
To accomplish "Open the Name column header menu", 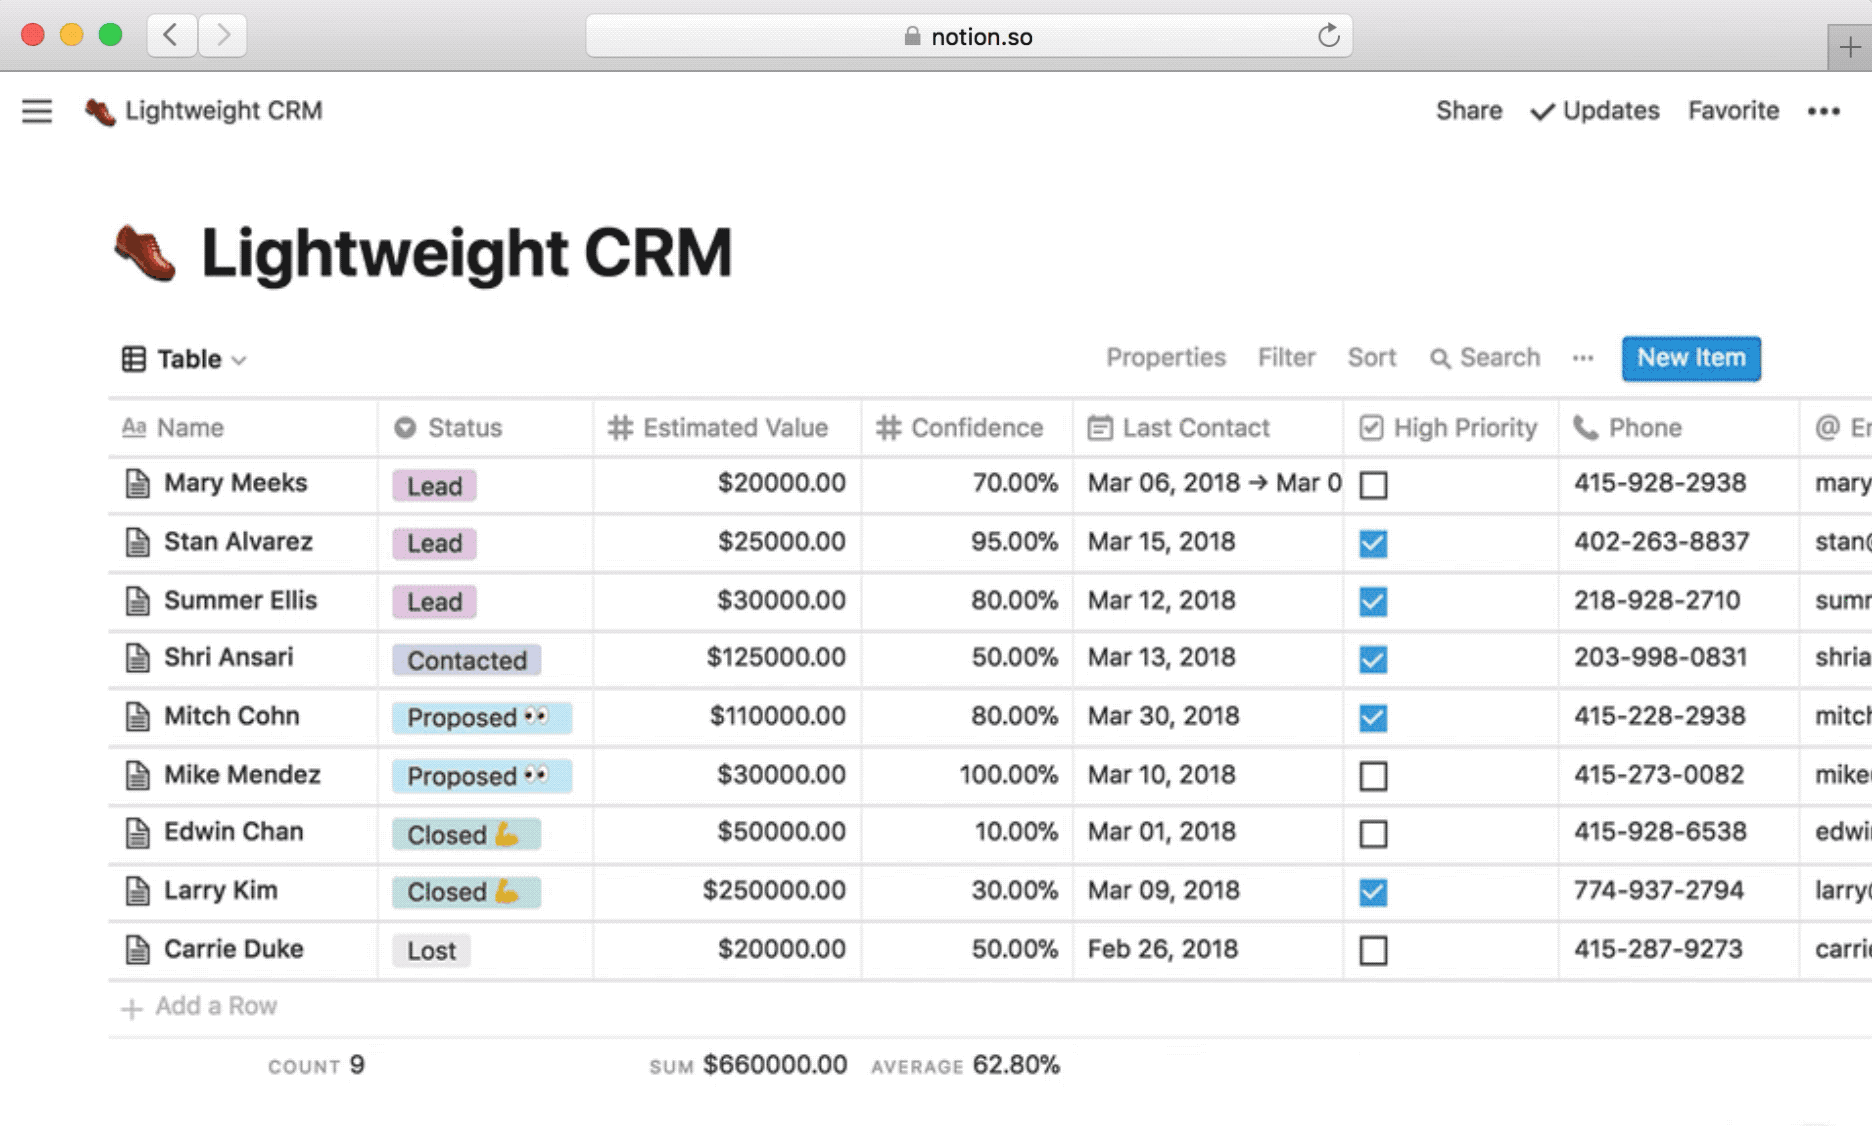I will click(243, 428).
